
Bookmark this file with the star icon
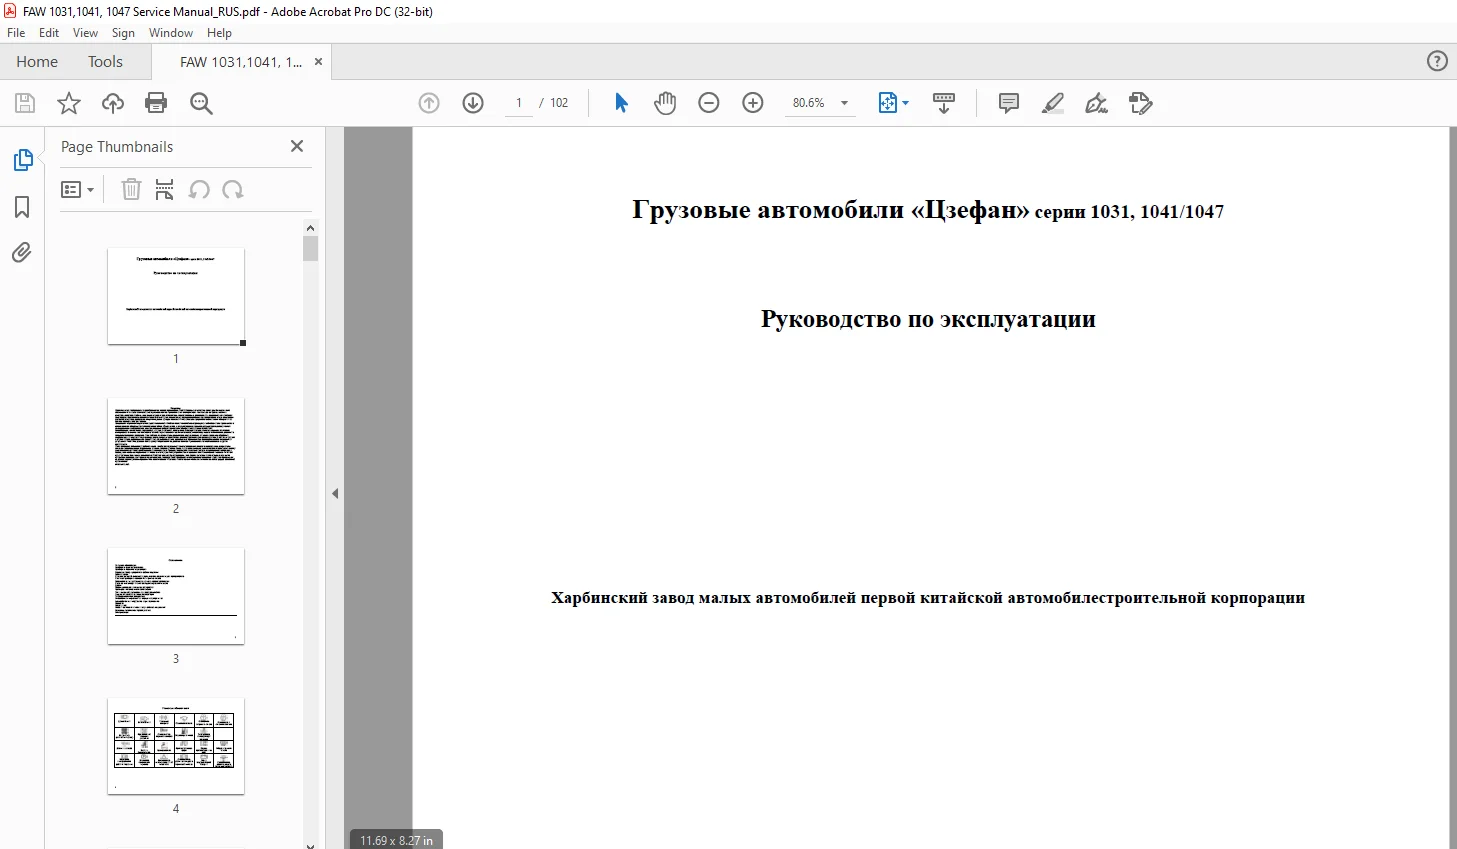point(69,103)
